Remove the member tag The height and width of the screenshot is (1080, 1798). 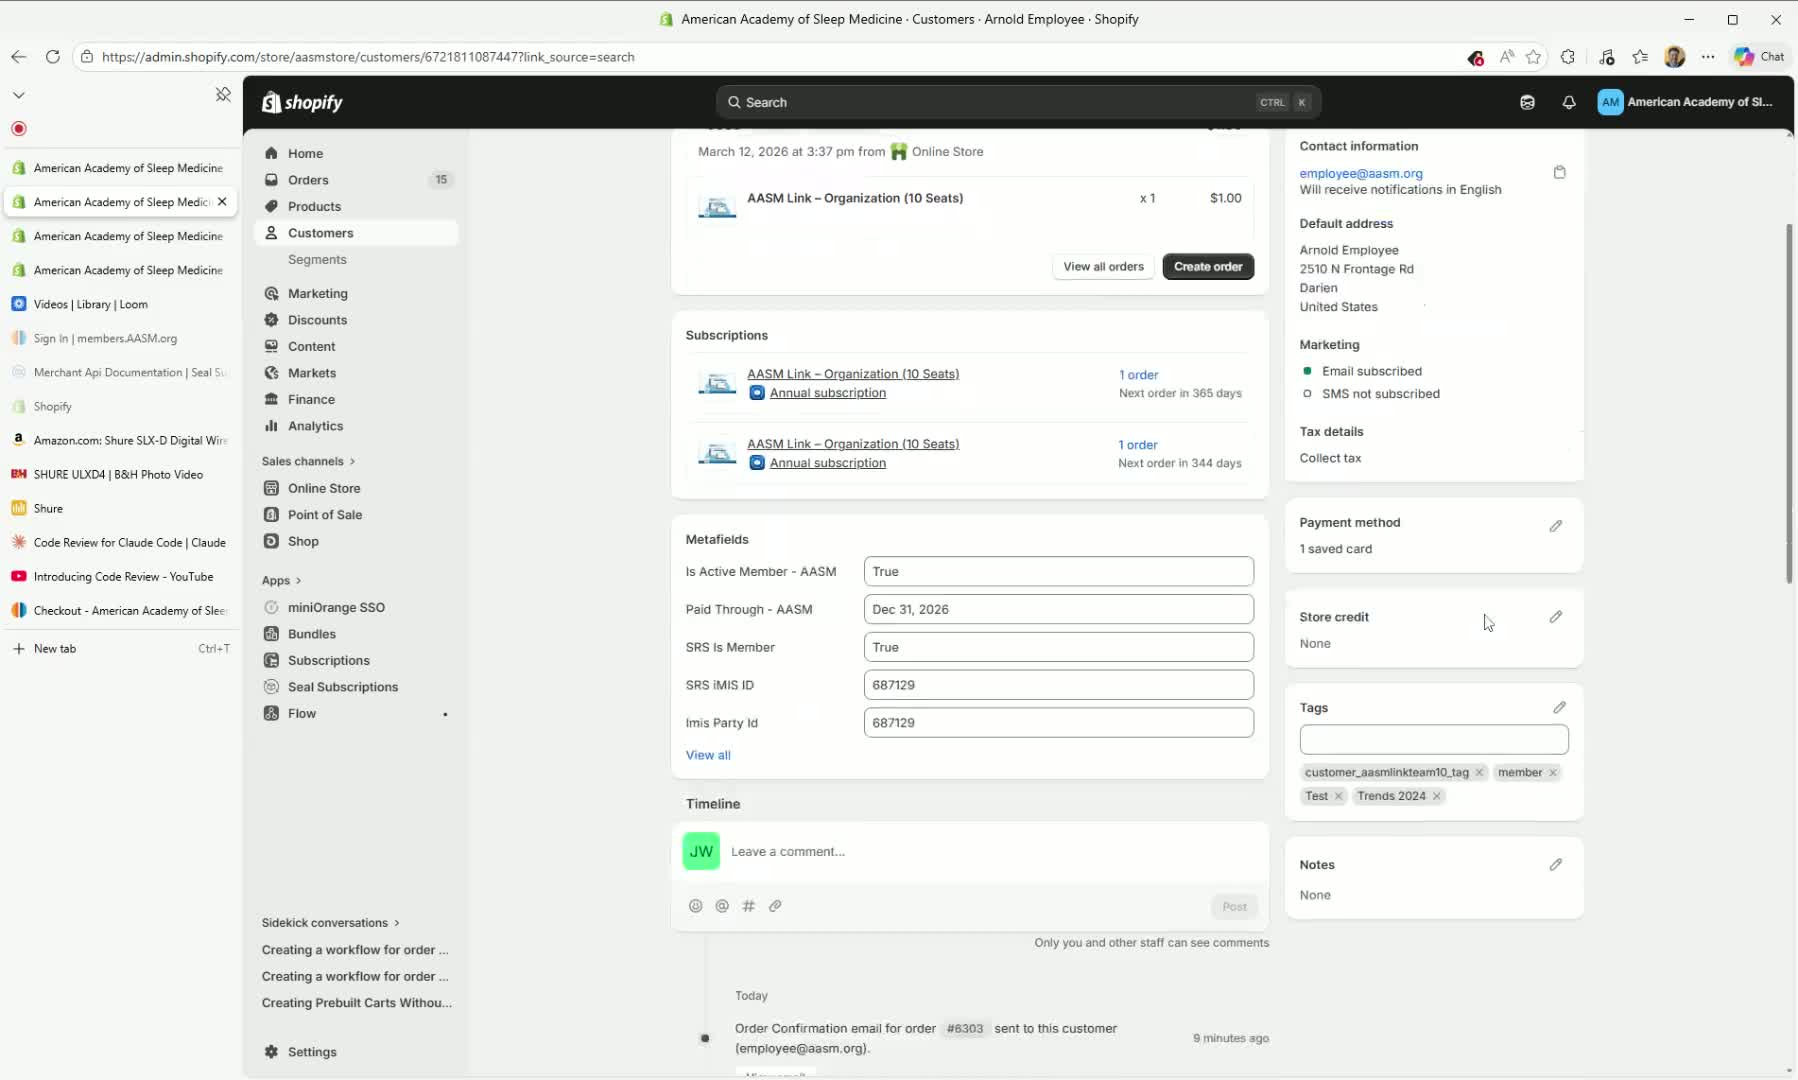point(1553,772)
